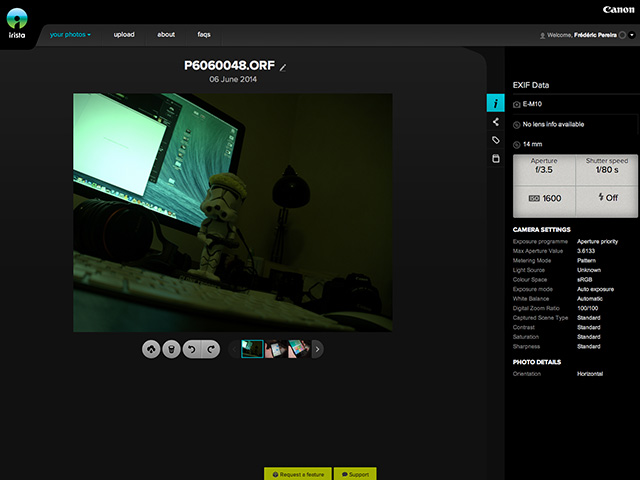The width and height of the screenshot is (640, 480).
Task: Click the EXIF Data heading
Action: 531,85
